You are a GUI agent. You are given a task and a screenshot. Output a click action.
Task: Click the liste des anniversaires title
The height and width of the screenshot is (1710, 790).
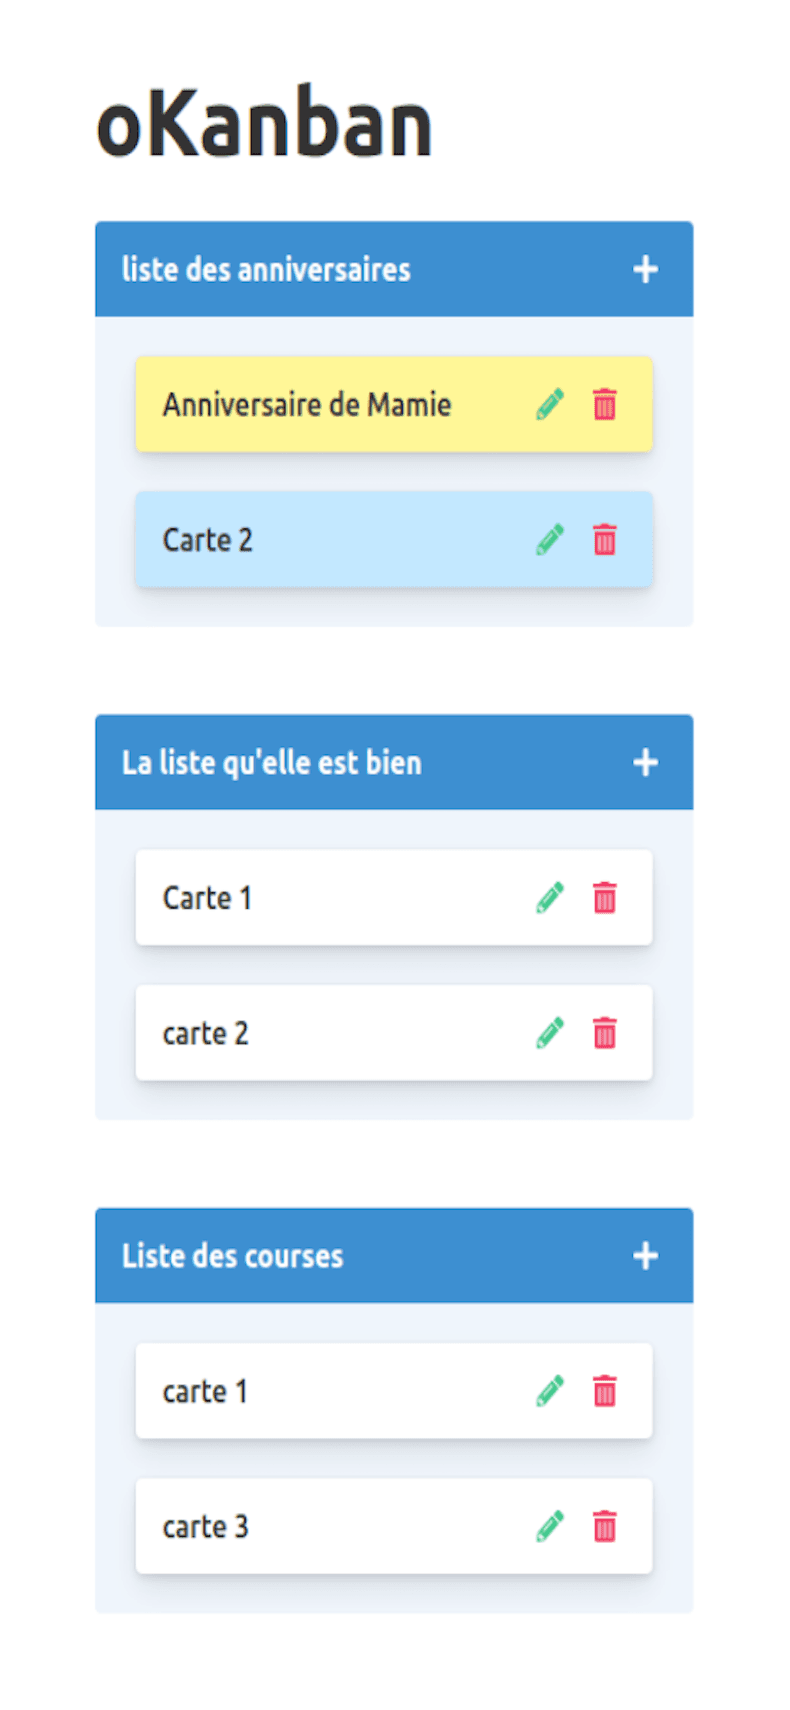266,270
